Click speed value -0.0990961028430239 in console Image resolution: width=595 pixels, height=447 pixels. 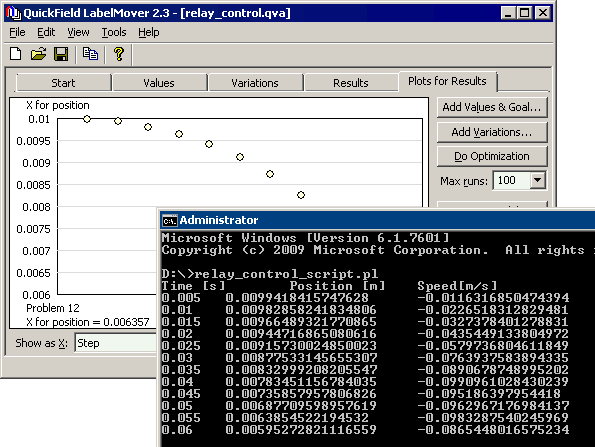point(493,382)
